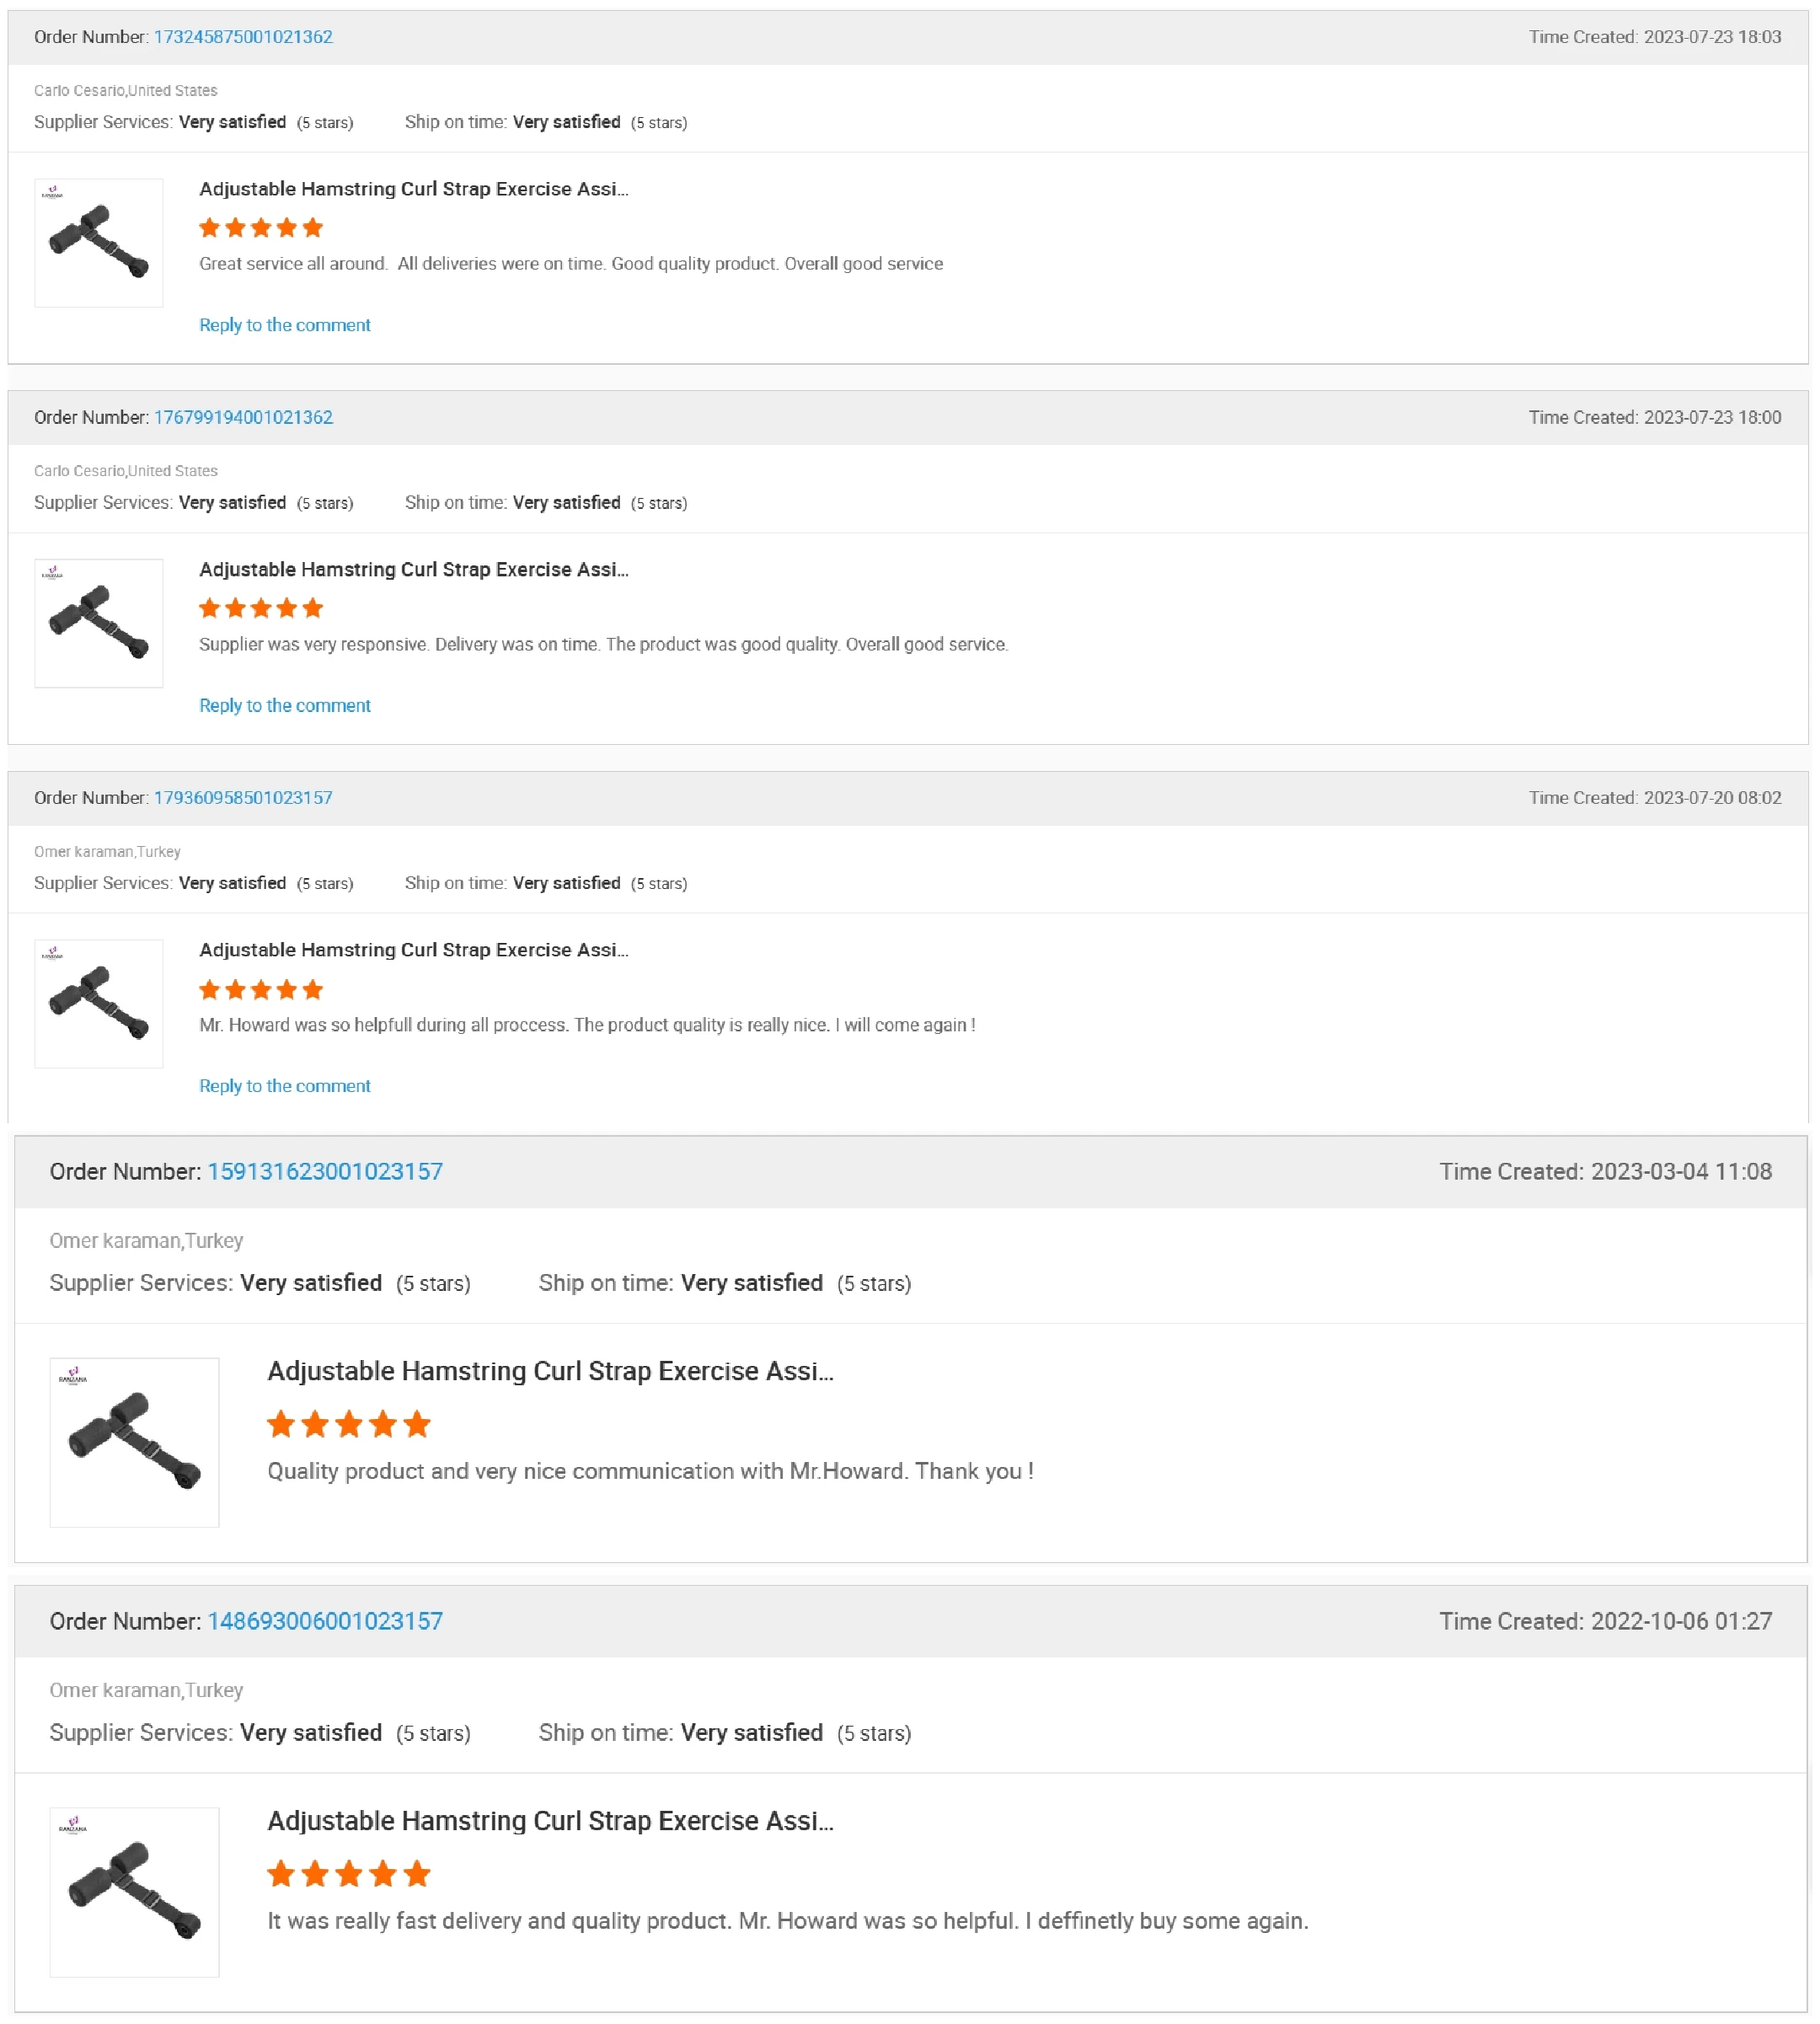Open order number 179360958501023157

(x=243, y=797)
